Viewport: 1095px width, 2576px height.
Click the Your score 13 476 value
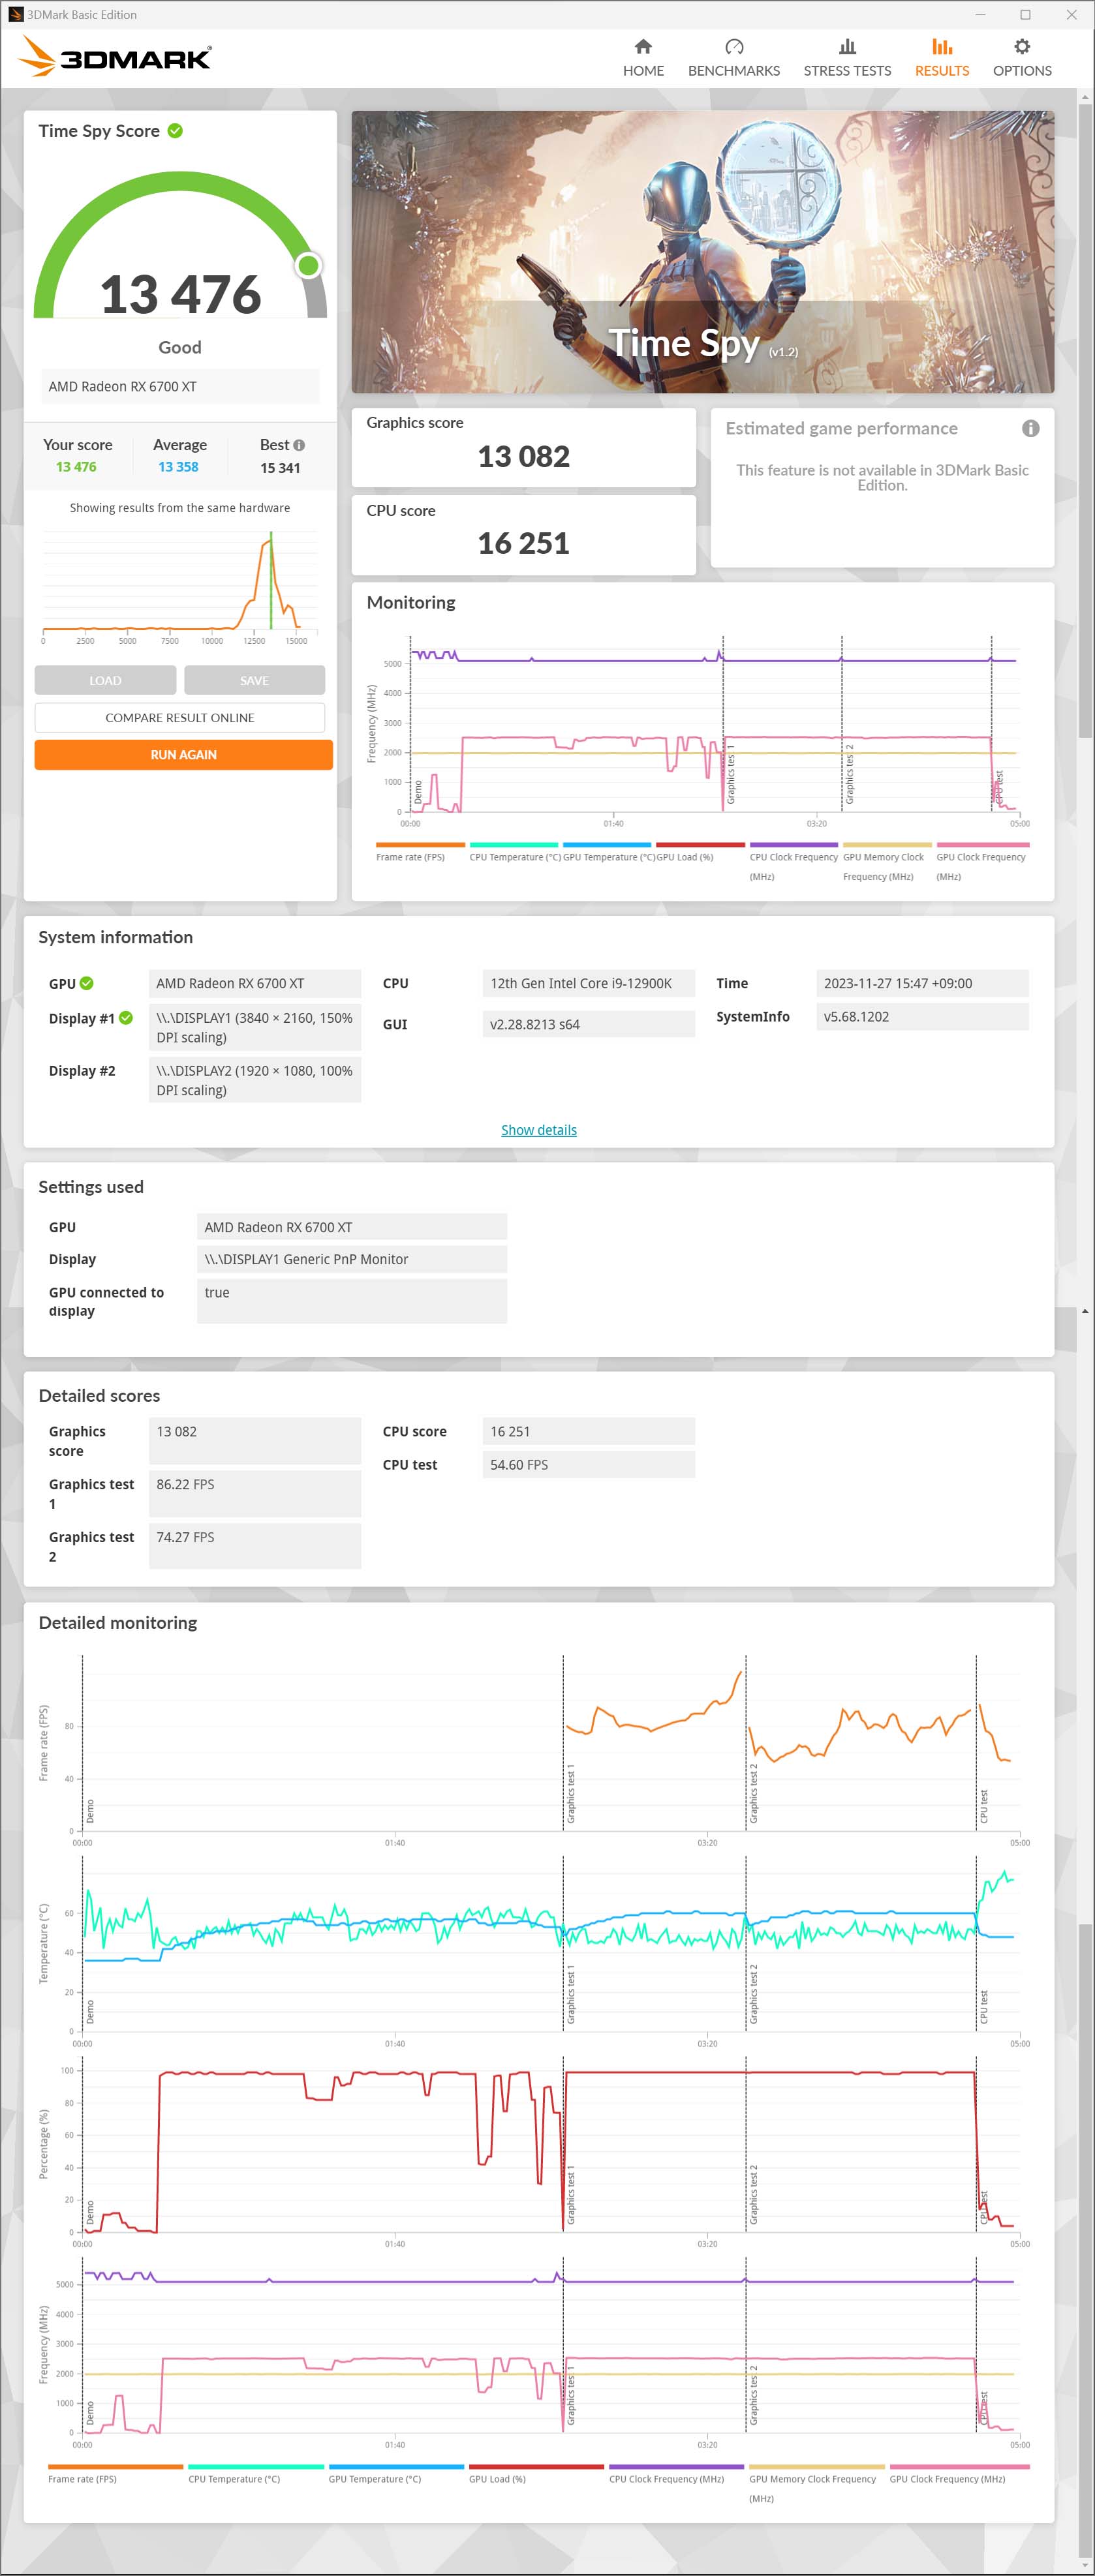(x=76, y=467)
